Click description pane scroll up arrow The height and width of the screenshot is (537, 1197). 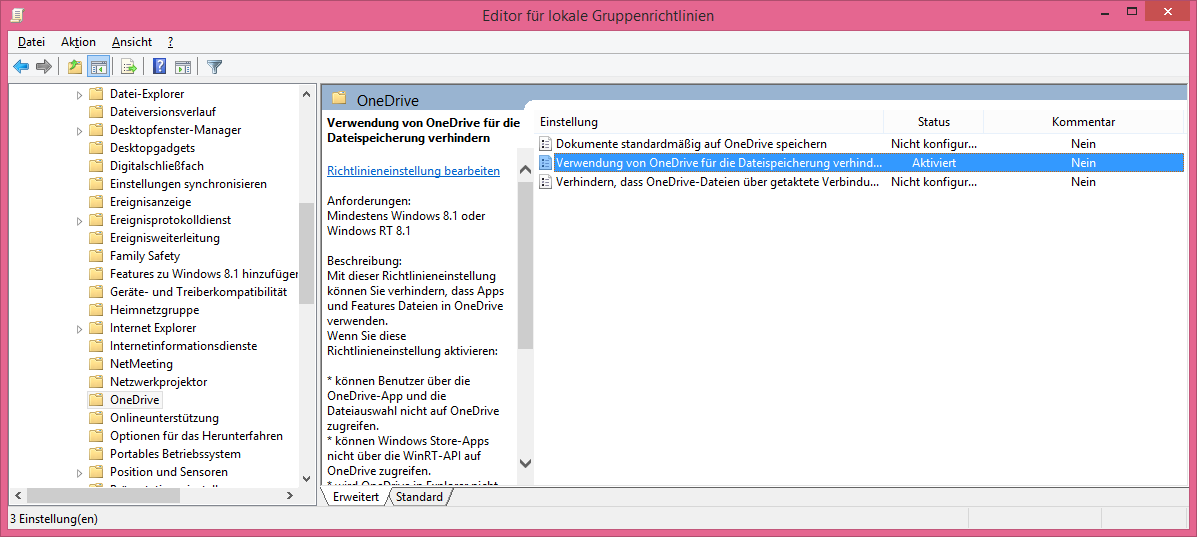525,170
